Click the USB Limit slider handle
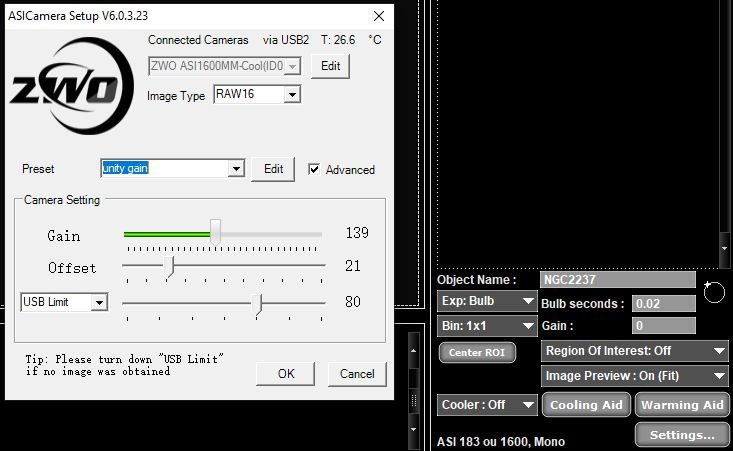This screenshot has height=451, width=733. (x=257, y=304)
